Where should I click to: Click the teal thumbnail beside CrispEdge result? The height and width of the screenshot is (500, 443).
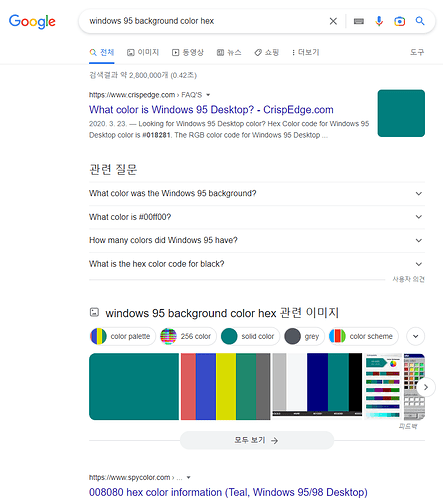(401, 113)
